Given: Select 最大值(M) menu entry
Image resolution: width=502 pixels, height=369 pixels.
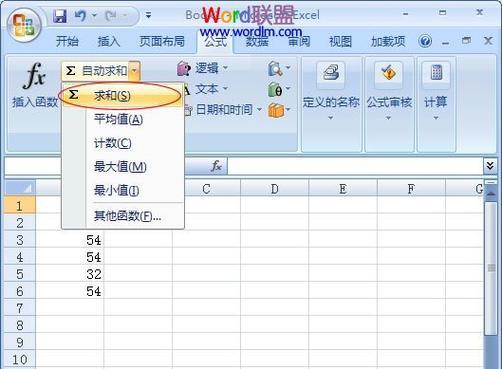Looking at the screenshot, I should tap(123, 167).
